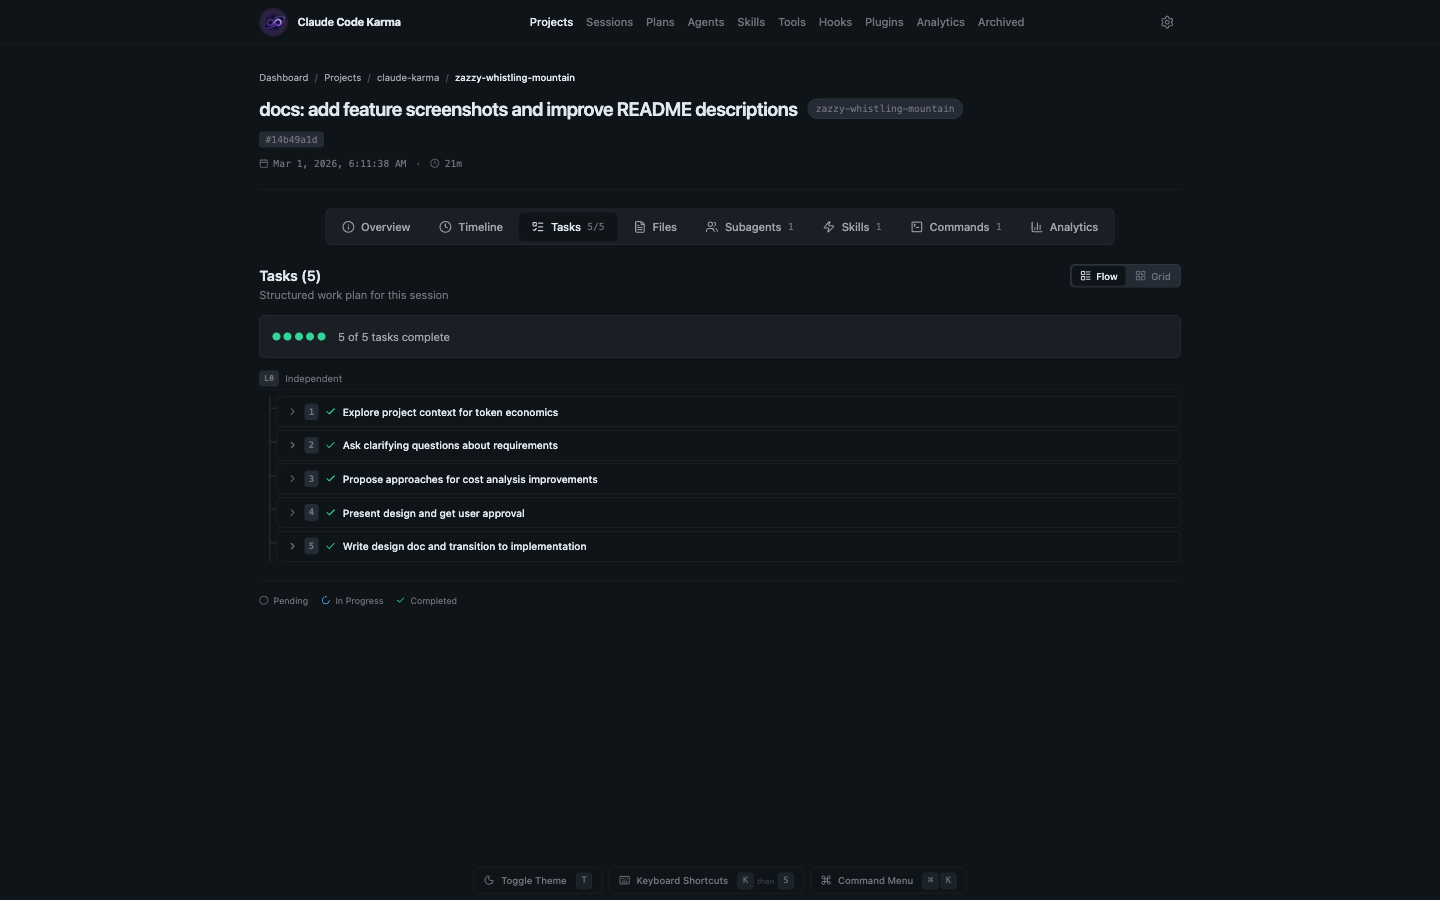Expand task 2 Ask clarifying questions
1440x900 pixels.
(x=292, y=445)
